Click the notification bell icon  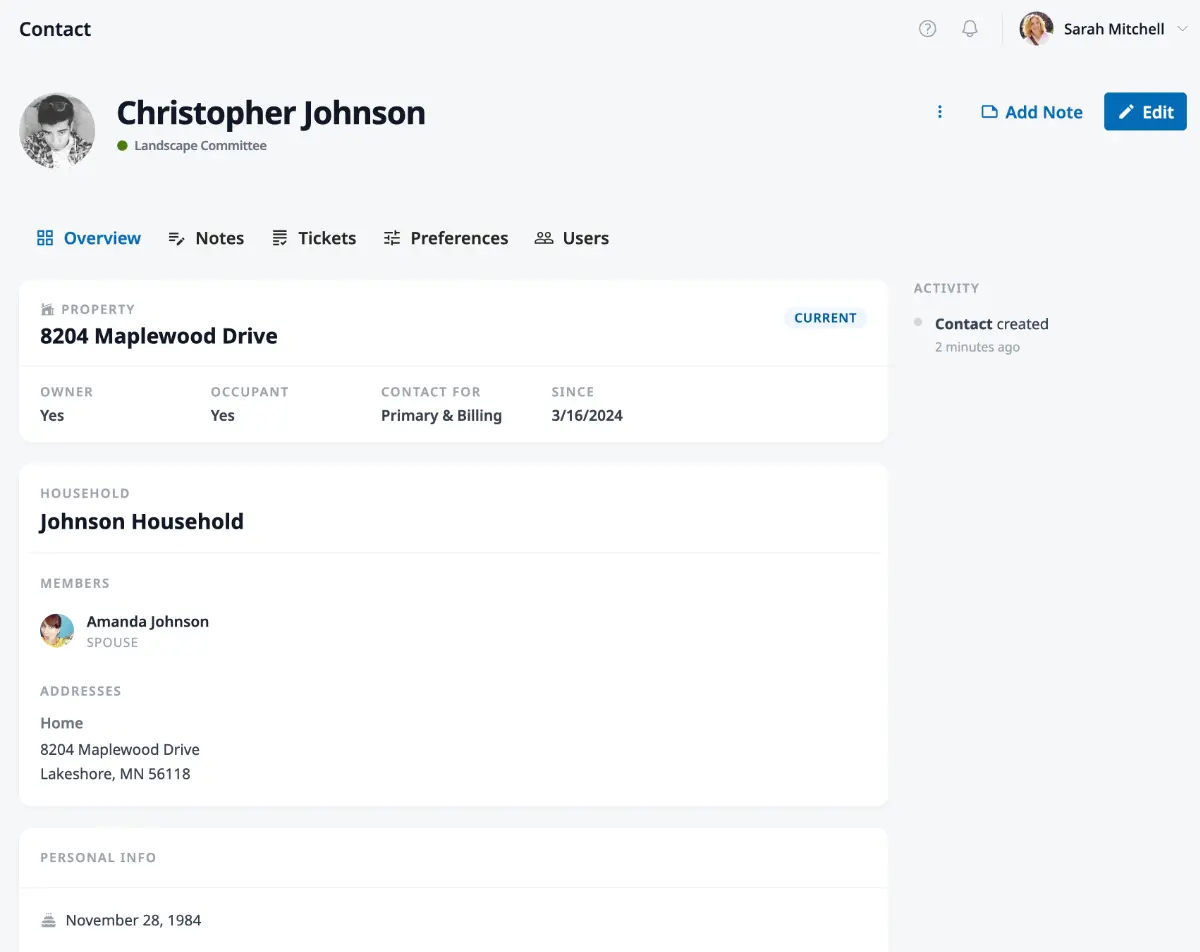pyautogui.click(x=969, y=28)
